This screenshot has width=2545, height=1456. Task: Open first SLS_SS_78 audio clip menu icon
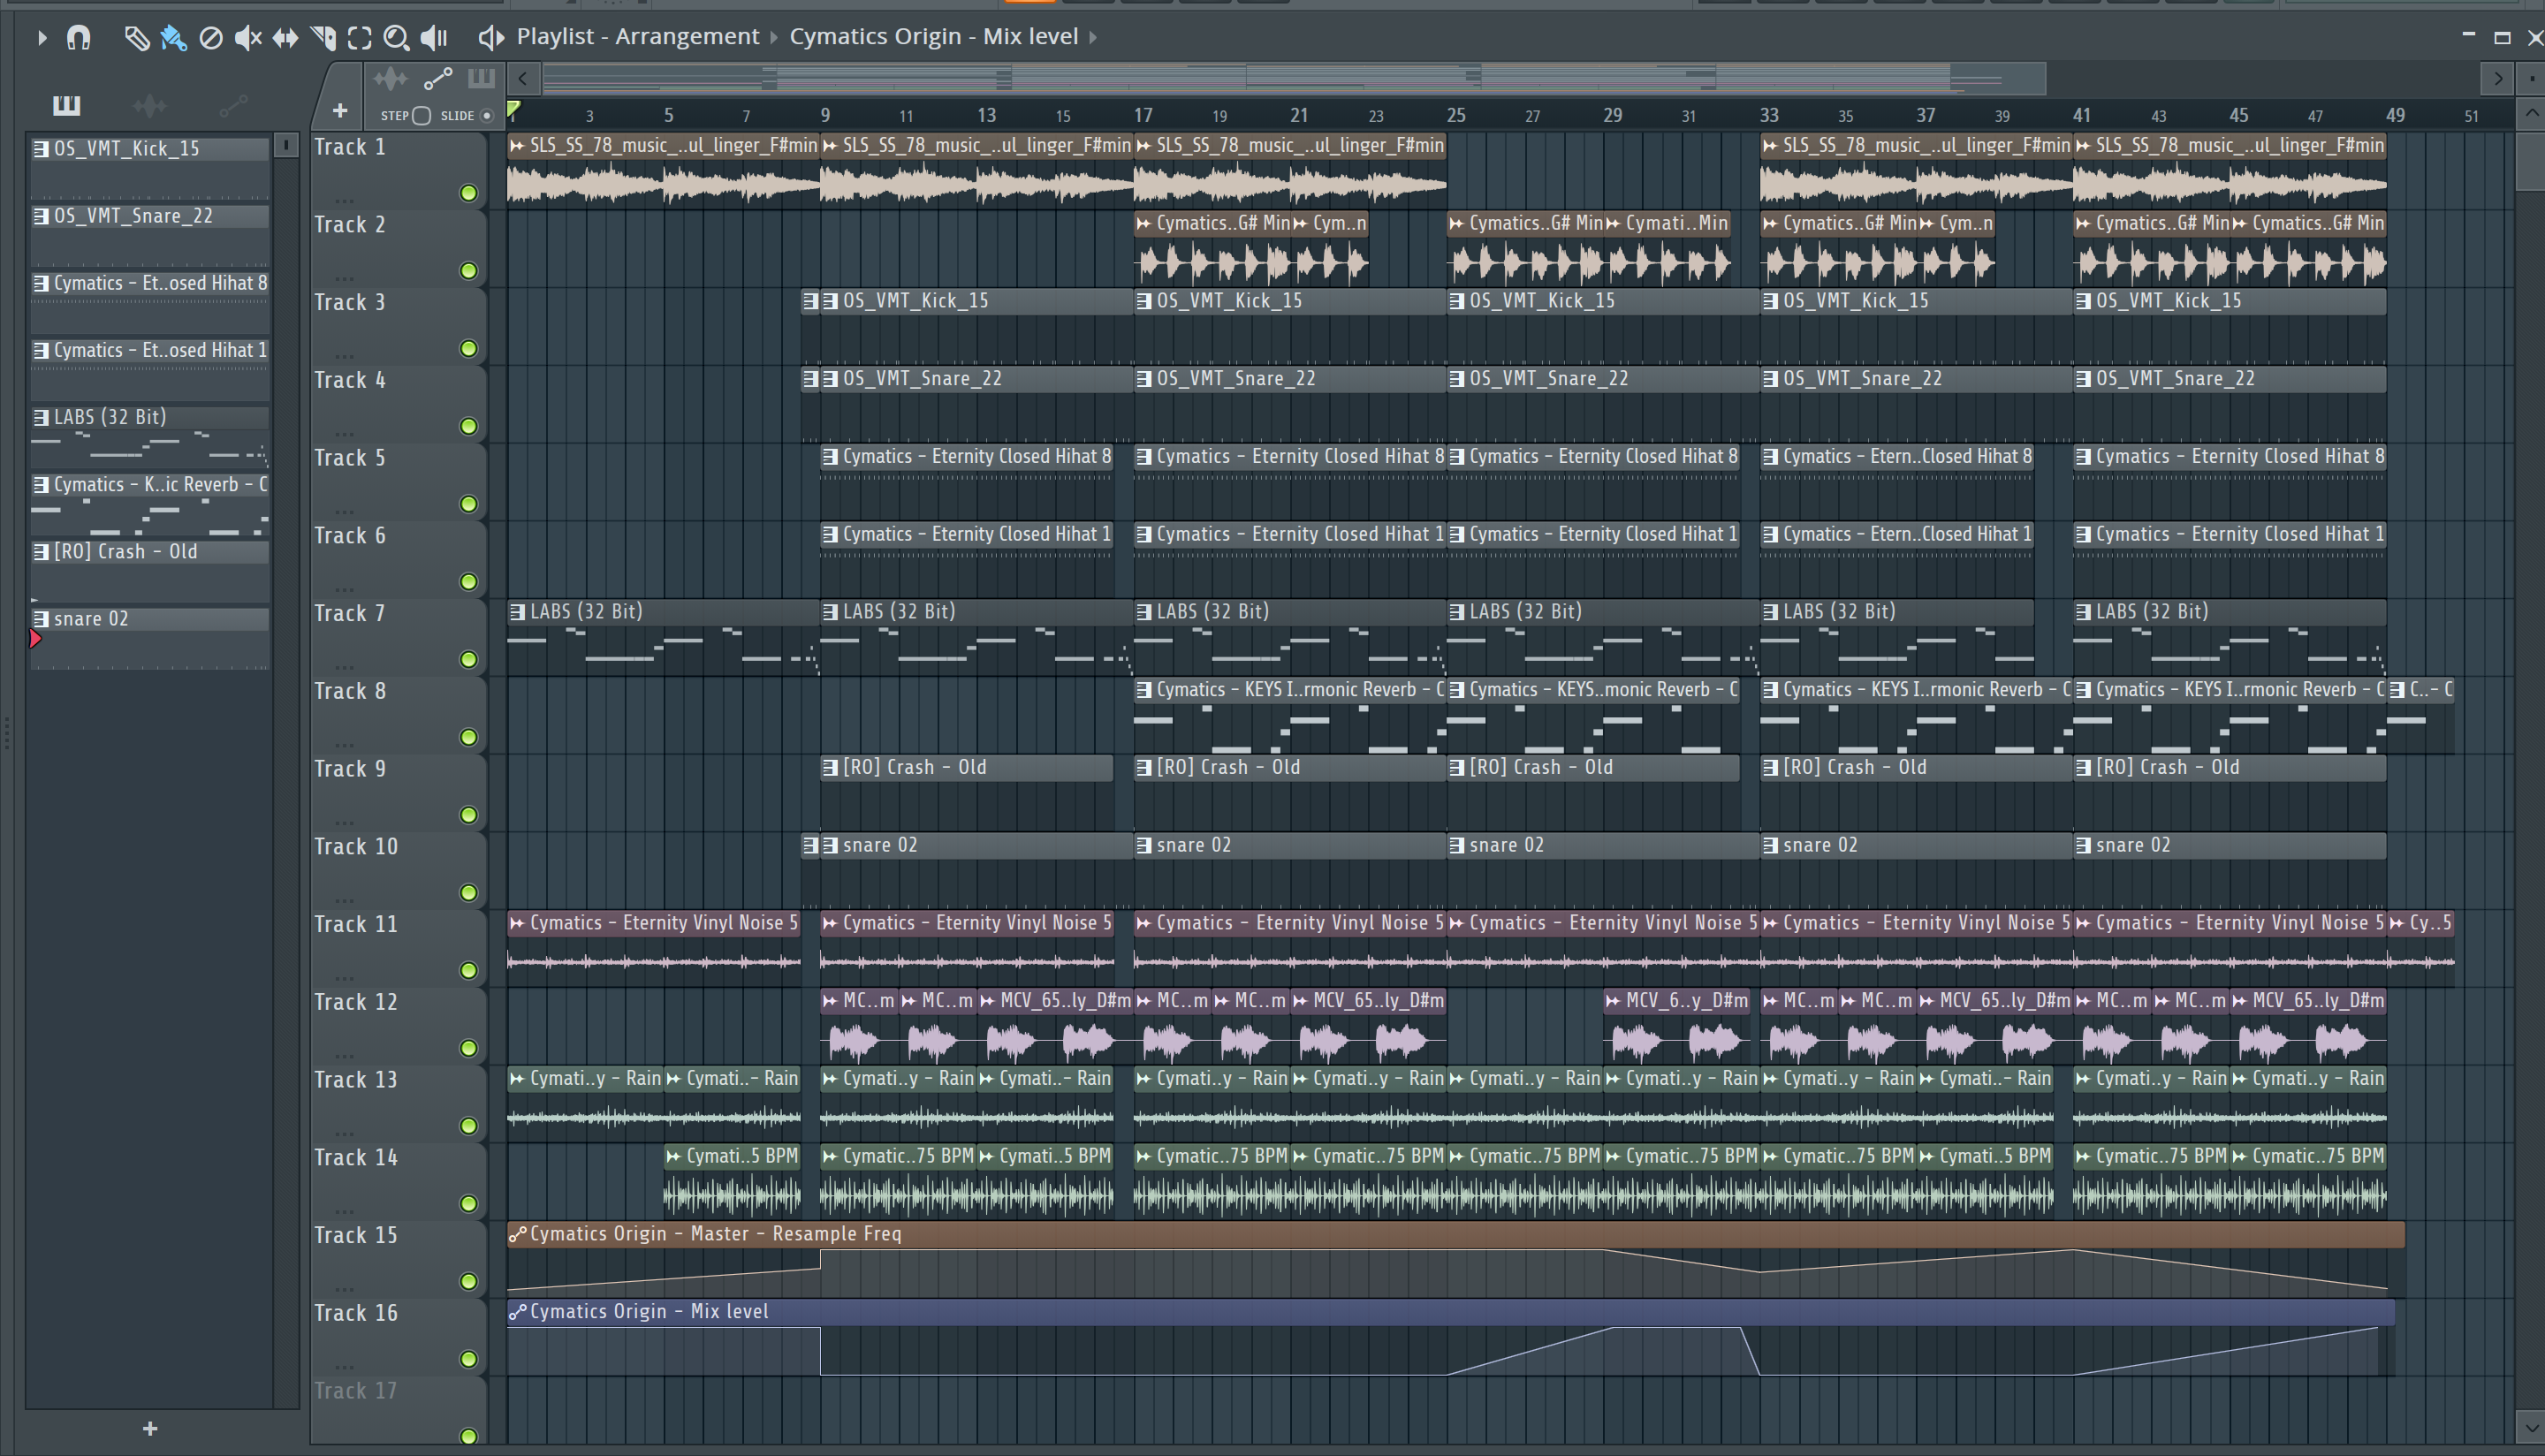(517, 146)
